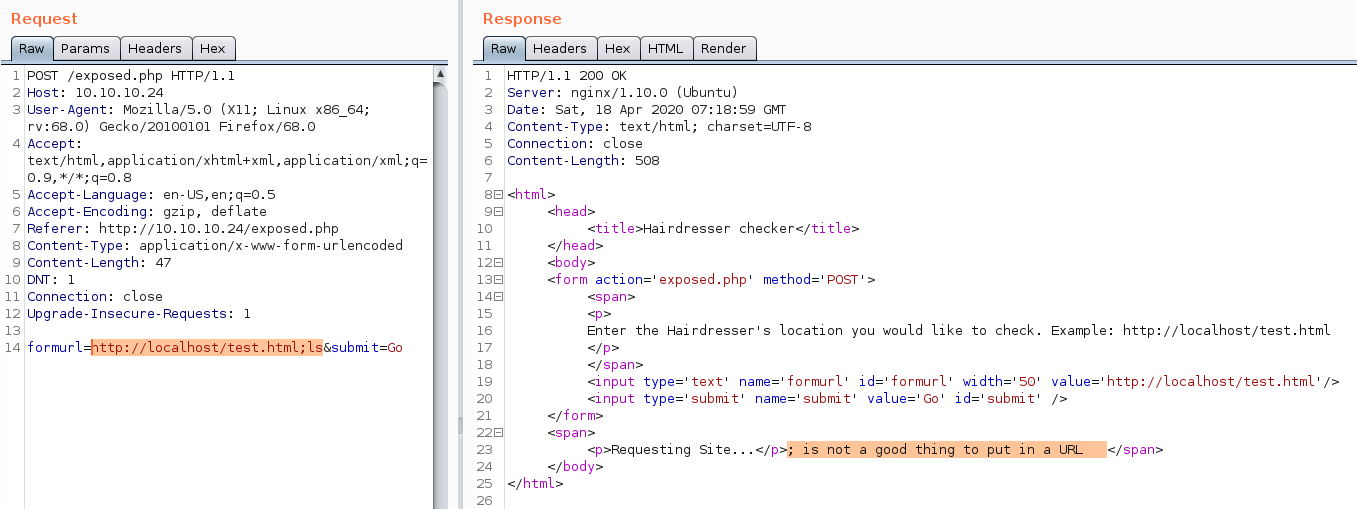The height and width of the screenshot is (509, 1357).
Task: Collapse the <html> block at line 8
Action: 497,194
